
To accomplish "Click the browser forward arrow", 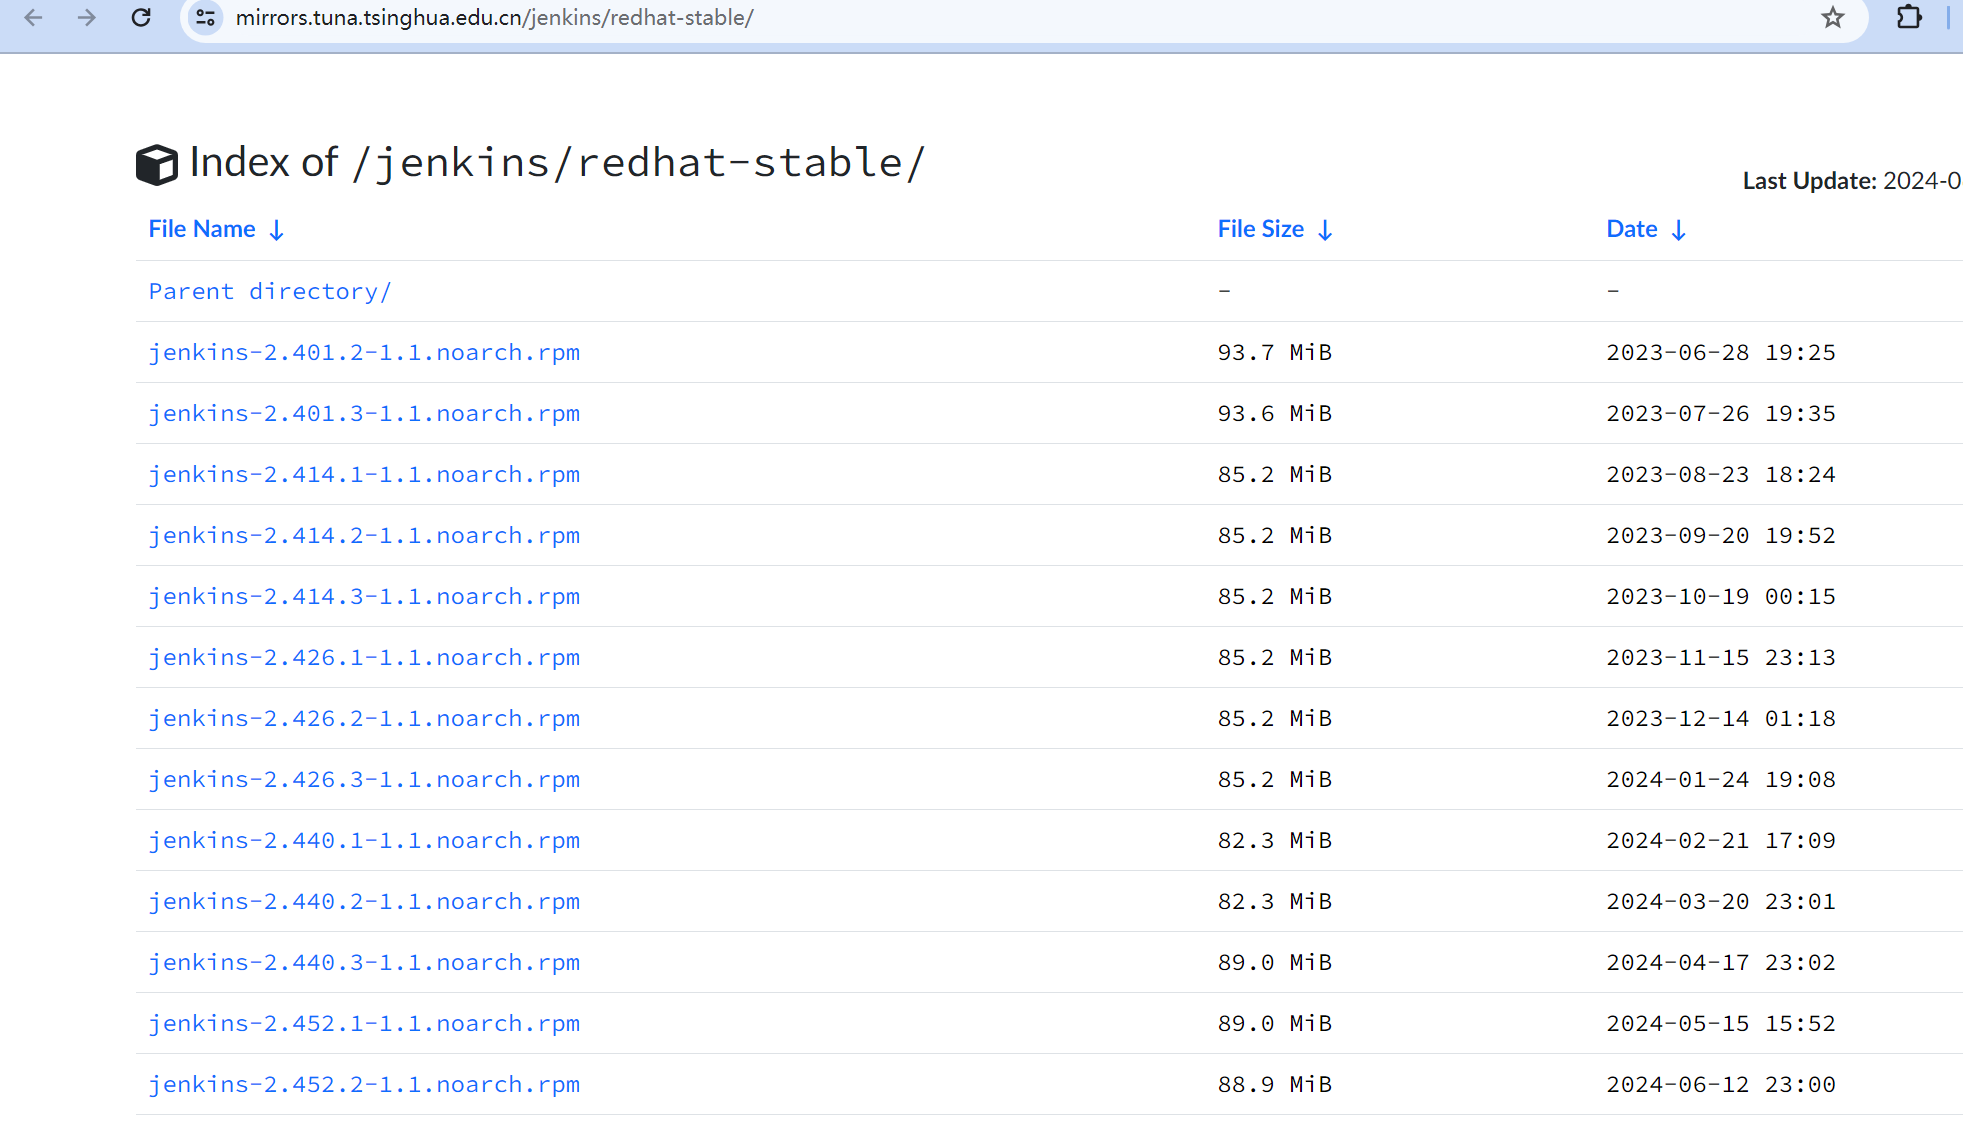I will [x=87, y=17].
